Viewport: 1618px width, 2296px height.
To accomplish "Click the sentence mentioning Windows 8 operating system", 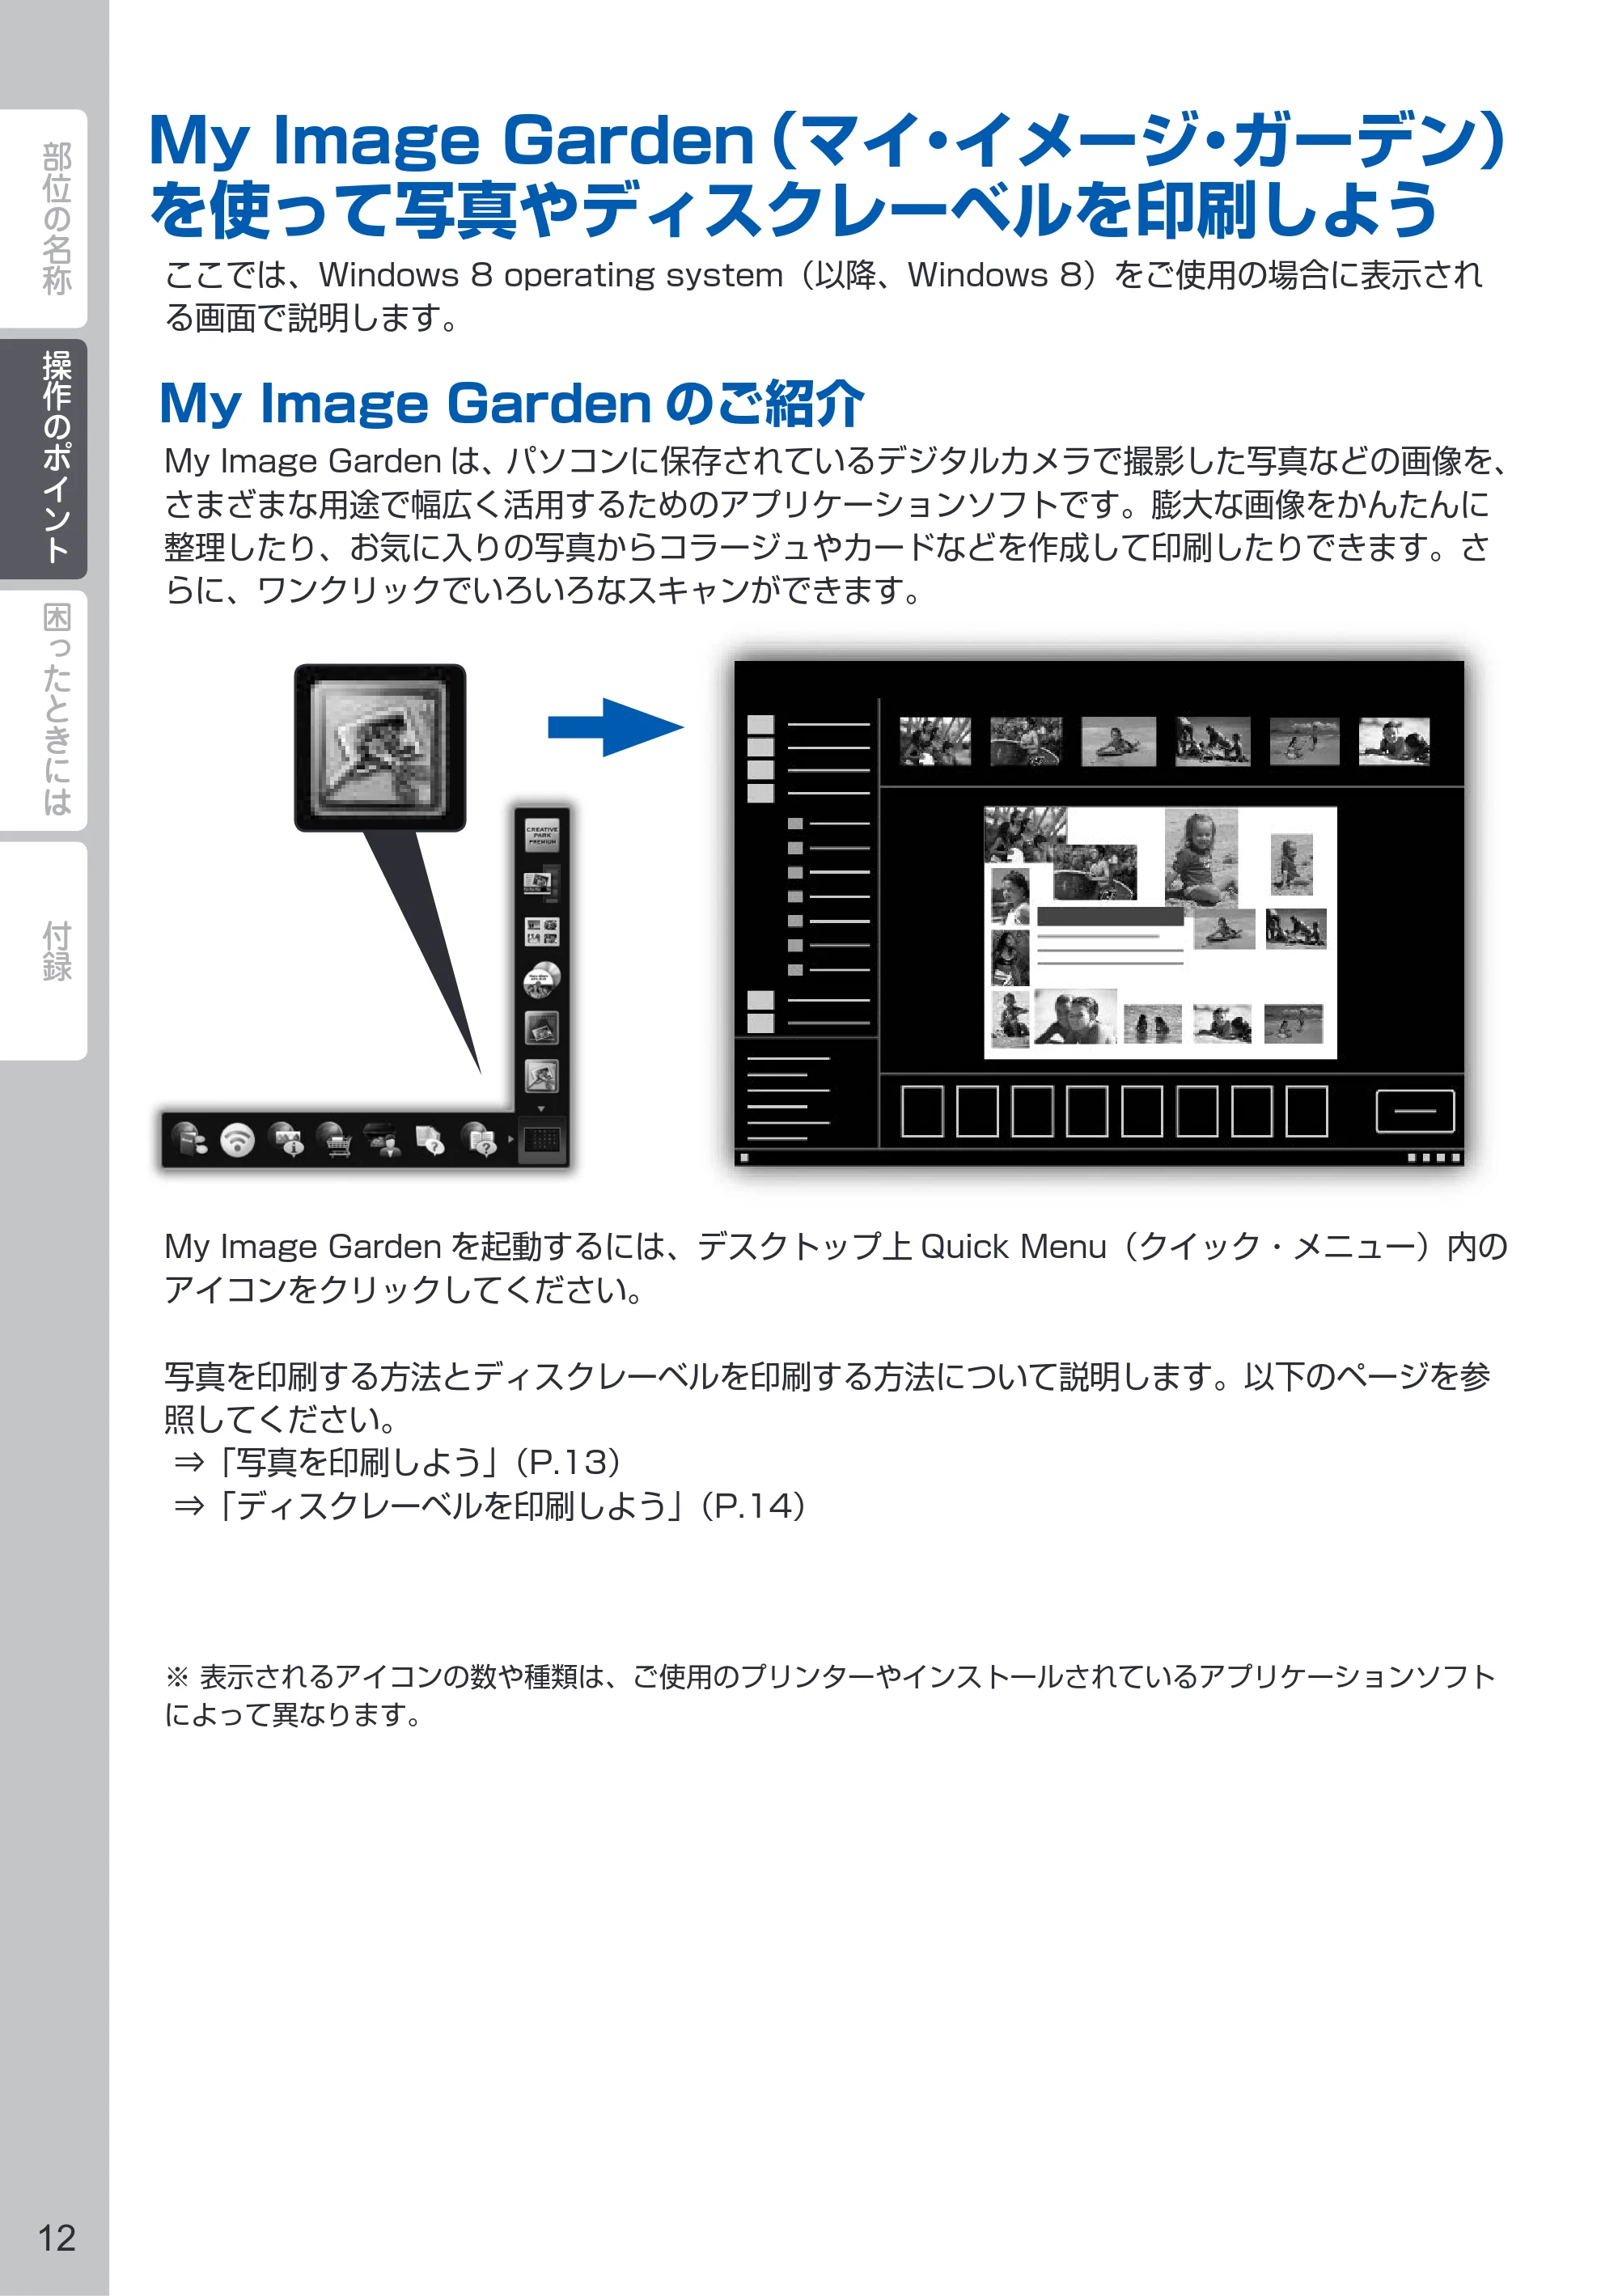I will point(824,296).
